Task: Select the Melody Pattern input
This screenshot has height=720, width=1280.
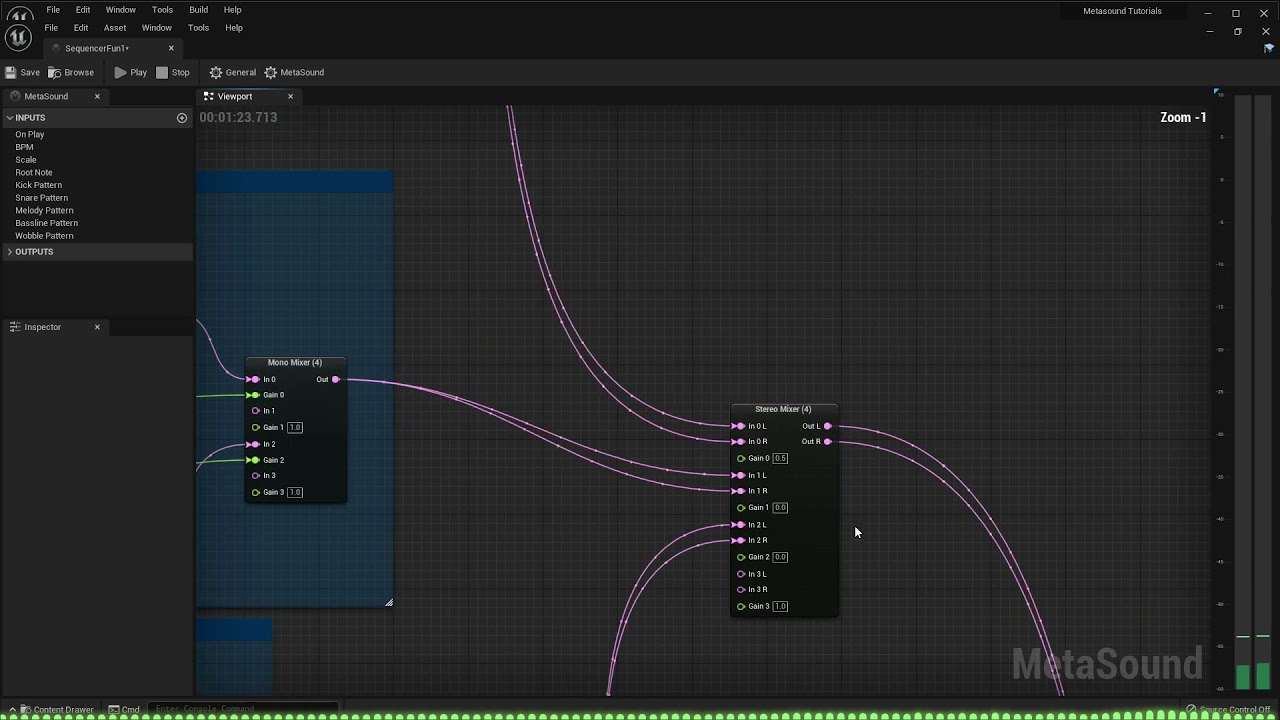Action: click(x=44, y=210)
